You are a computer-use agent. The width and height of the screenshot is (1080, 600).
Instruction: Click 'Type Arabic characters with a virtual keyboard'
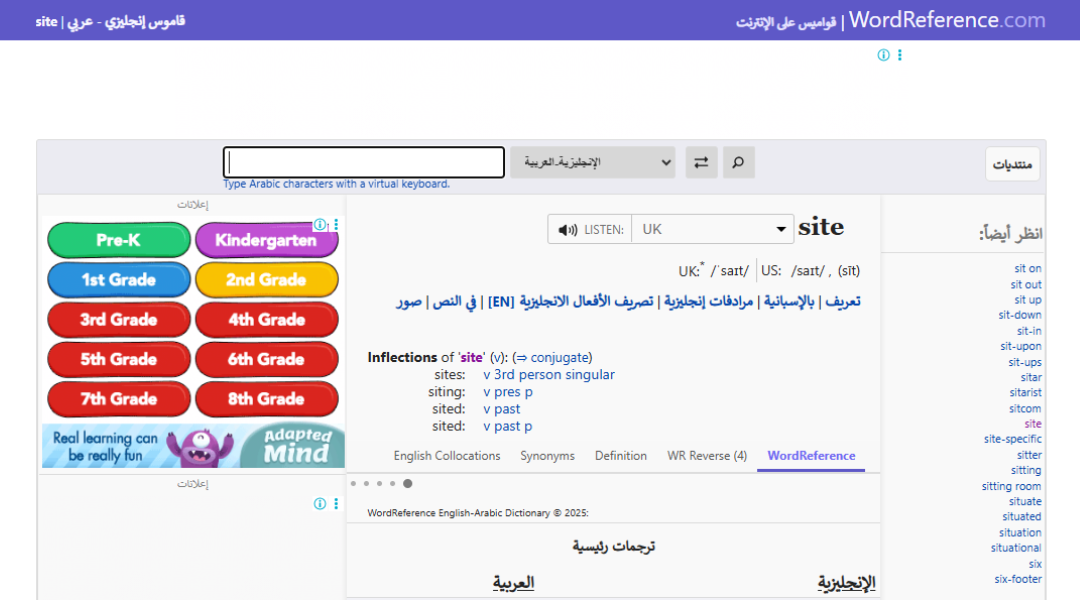click(336, 184)
